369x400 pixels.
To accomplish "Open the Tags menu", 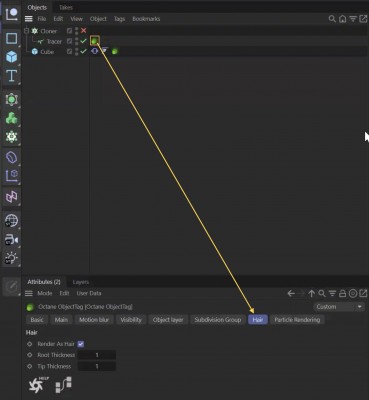I will coord(119,19).
